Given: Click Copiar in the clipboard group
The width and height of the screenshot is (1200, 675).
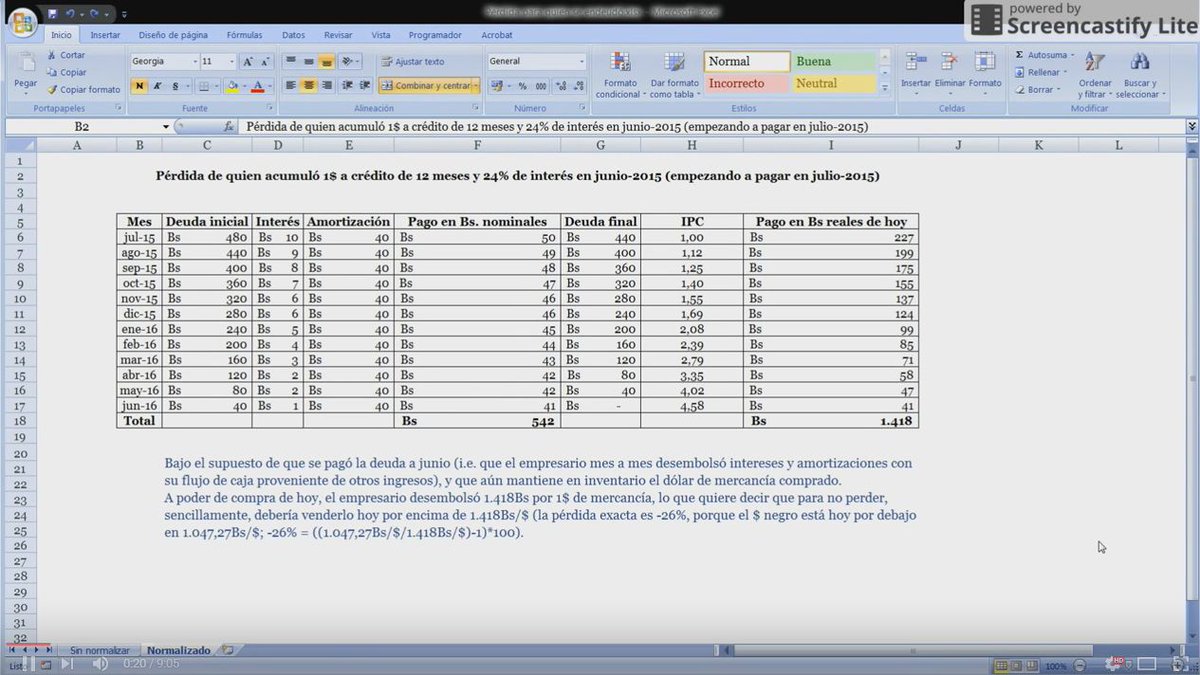Looking at the screenshot, I should (x=66, y=72).
